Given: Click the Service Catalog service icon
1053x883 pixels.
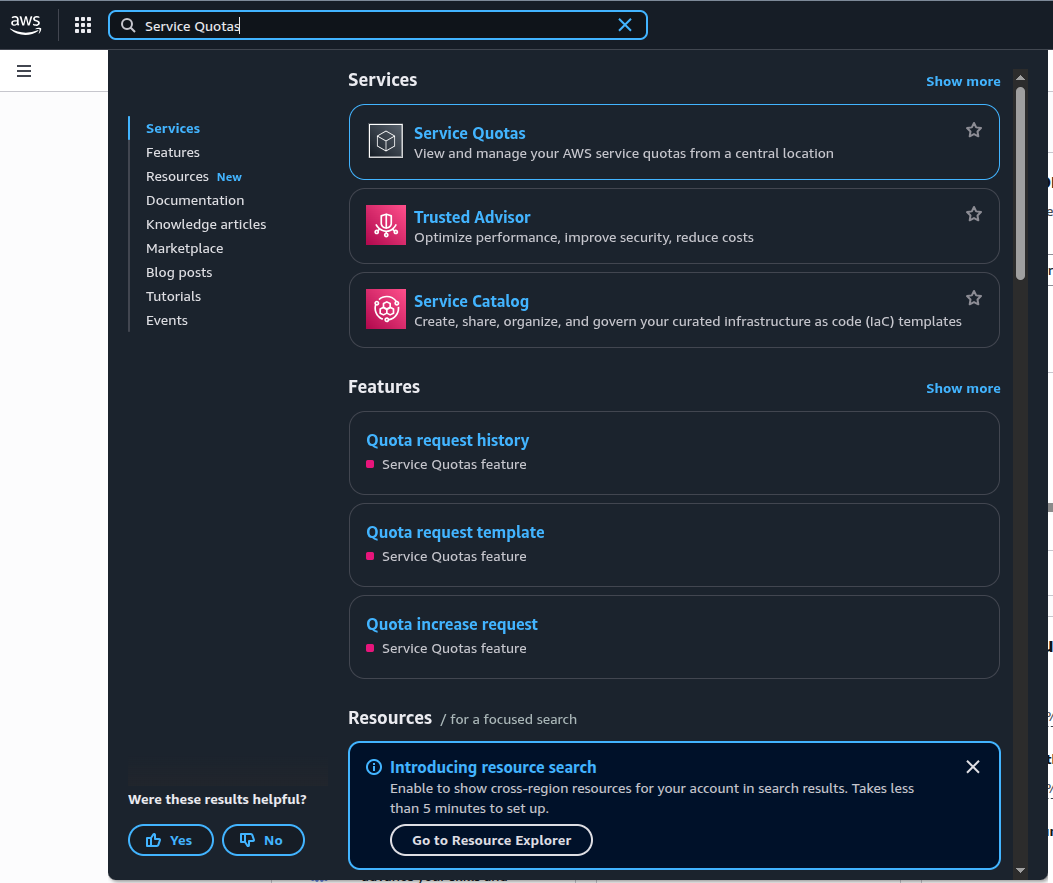Looking at the screenshot, I should click(x=385, y=310).
